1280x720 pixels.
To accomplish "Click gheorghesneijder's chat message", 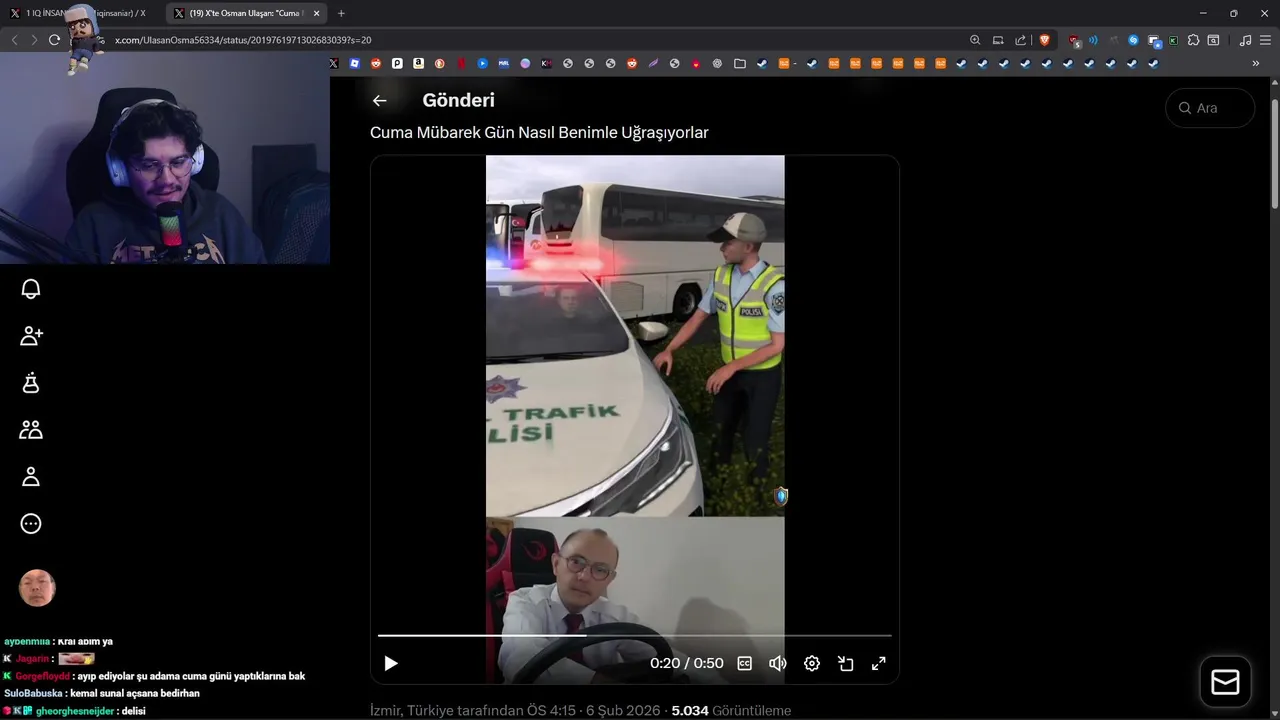I will point(75,711).
